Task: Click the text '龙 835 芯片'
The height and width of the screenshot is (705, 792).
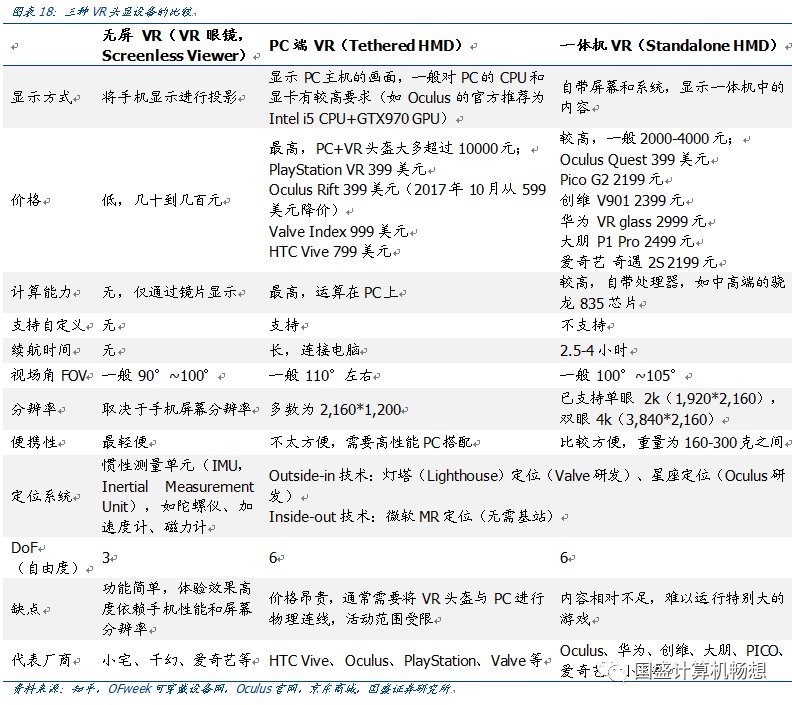Action: click(599, 303)
